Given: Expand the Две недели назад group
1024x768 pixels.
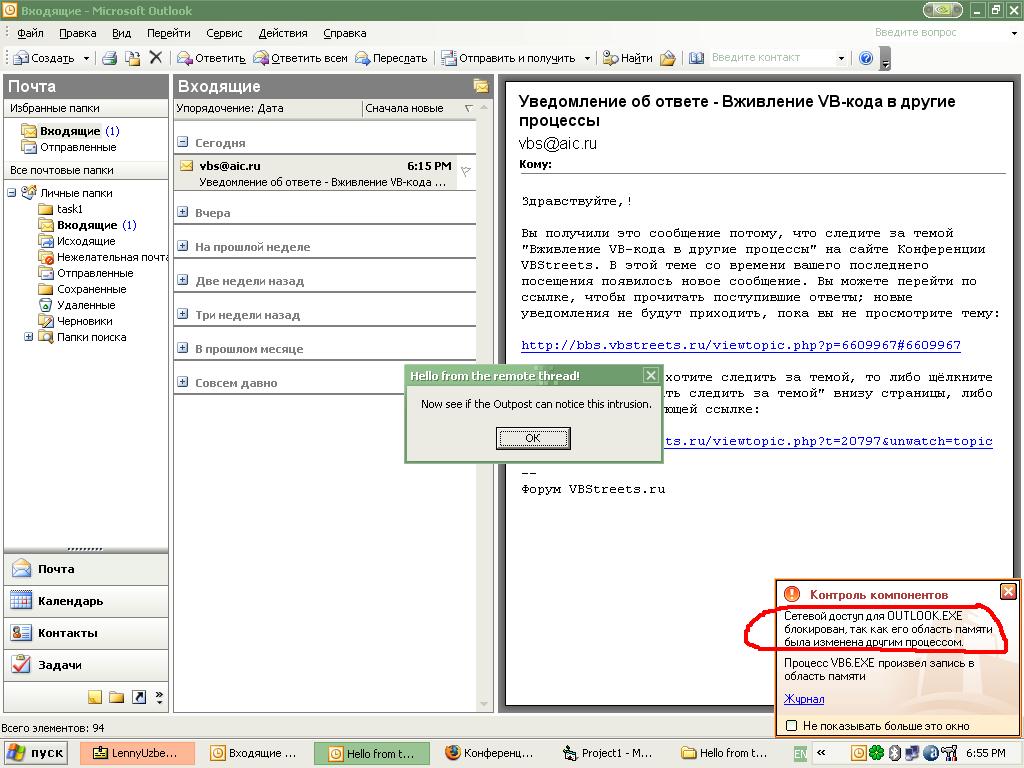Looking at the screenshot, I should click(x=183, y=280).
